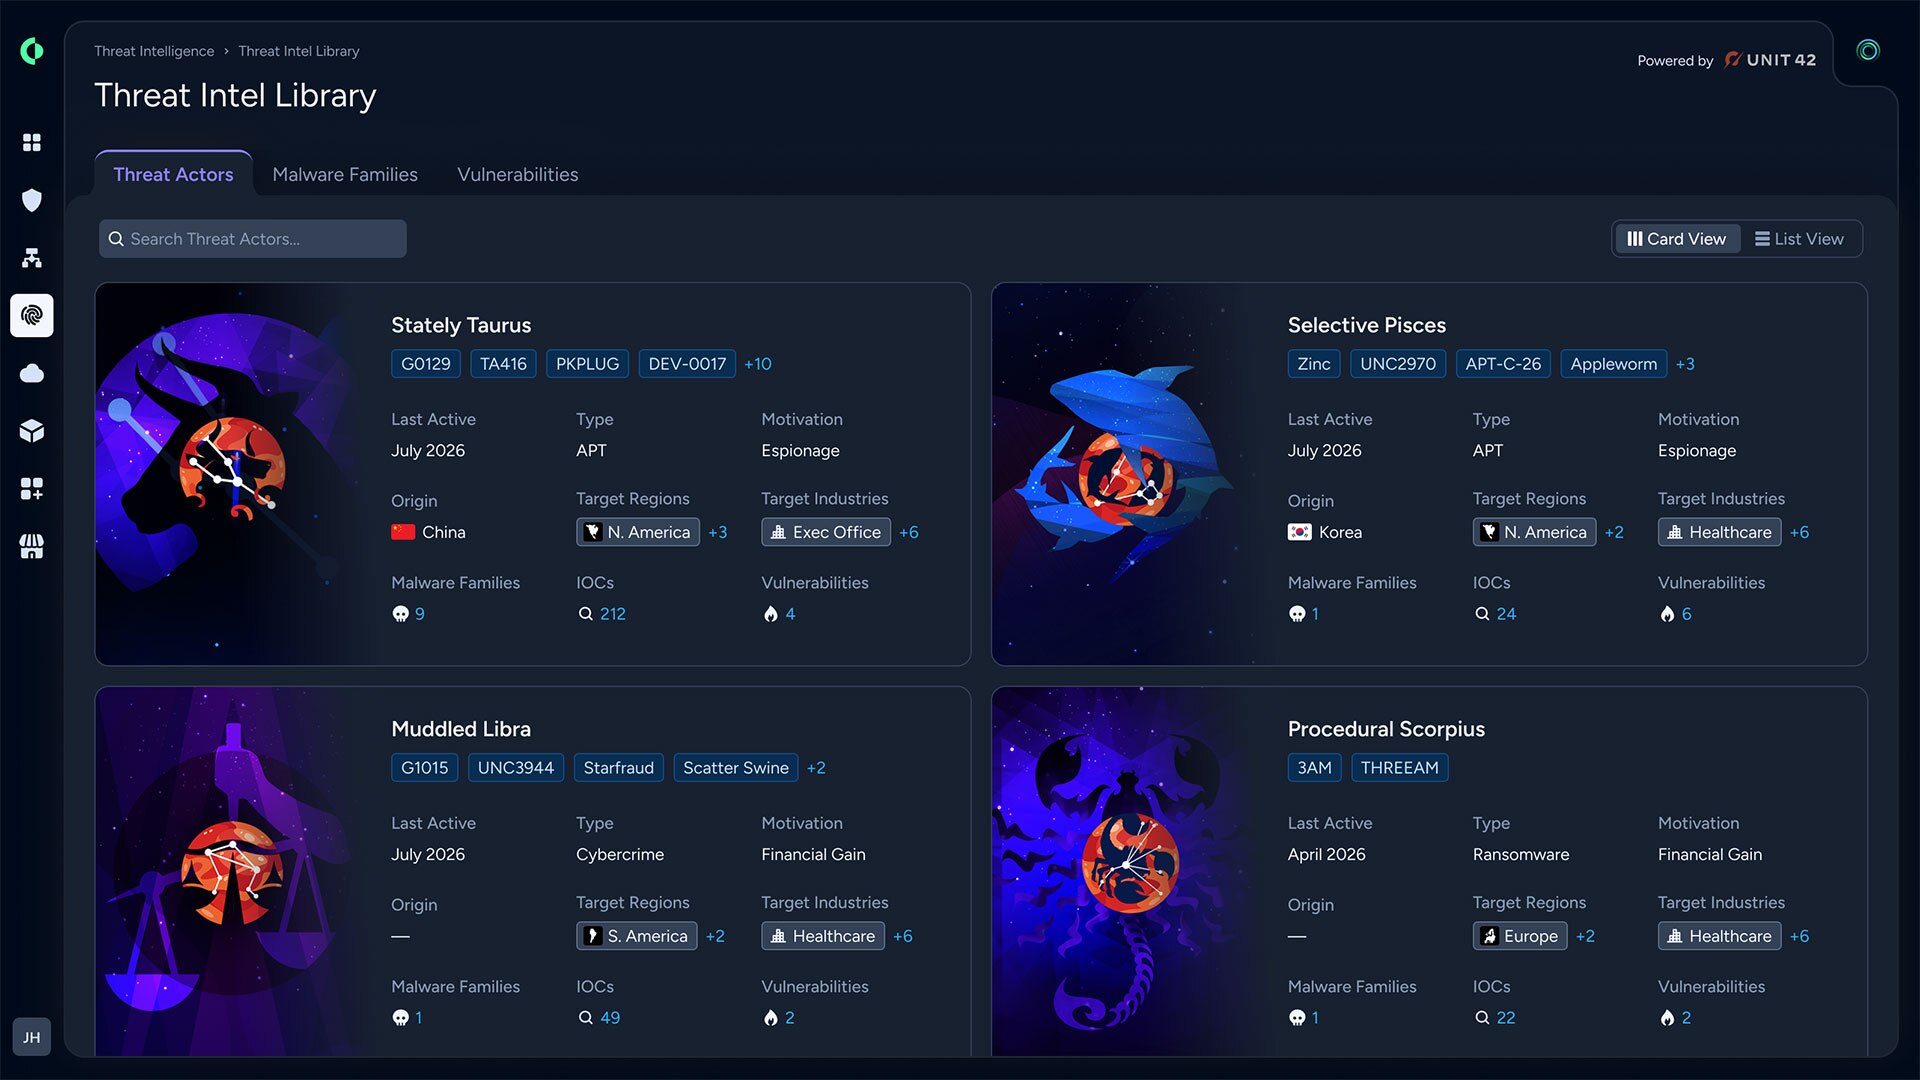The image size is (1920, 1080).
Task: Show +2 more regions for Procedural Scorpius
Action: tap(1585, 936)
